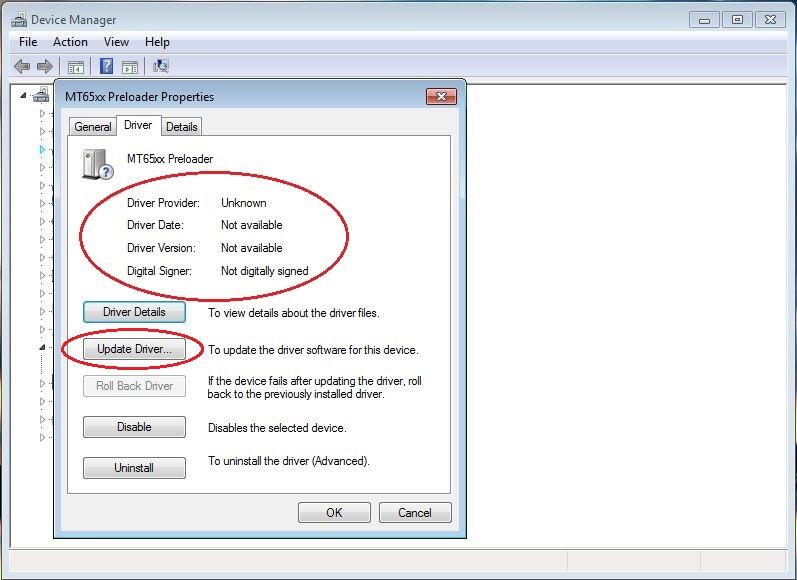Click the 'Driver Version:' label
Viewport: 797px width, 580px height.
click(x=161, y=248)
